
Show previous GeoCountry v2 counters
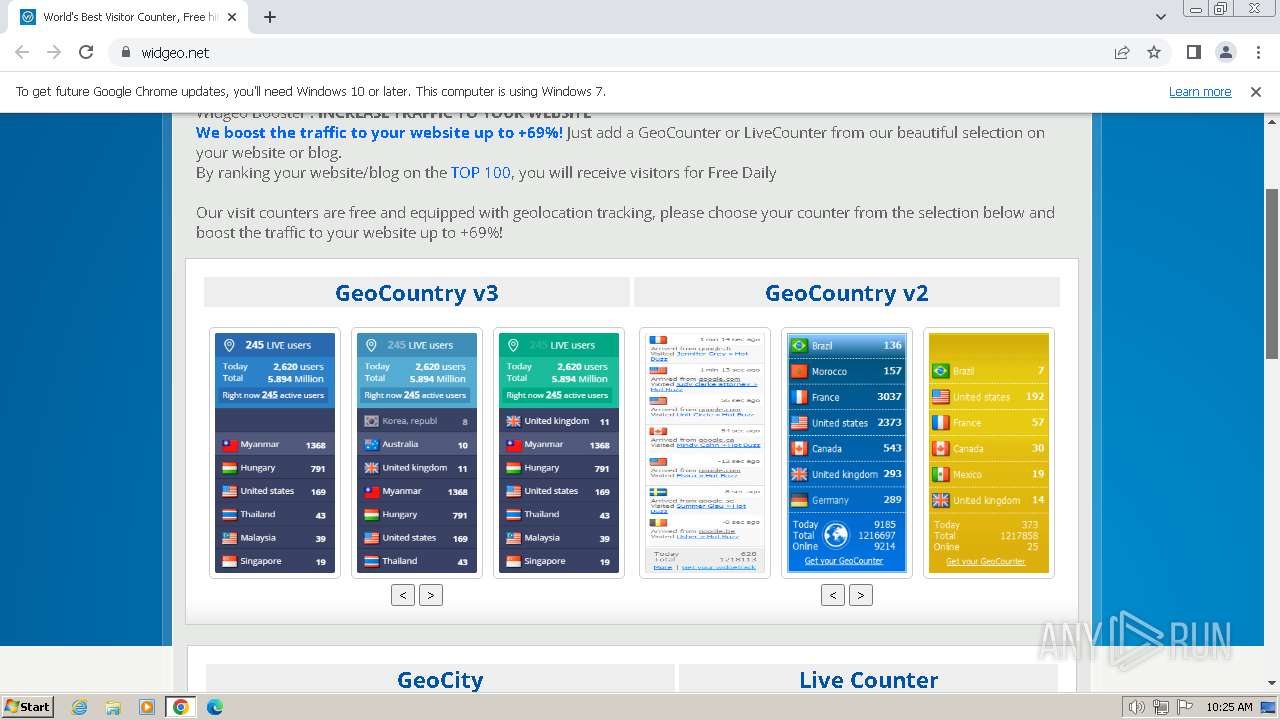pyautogui.click(x=833, y=595)
